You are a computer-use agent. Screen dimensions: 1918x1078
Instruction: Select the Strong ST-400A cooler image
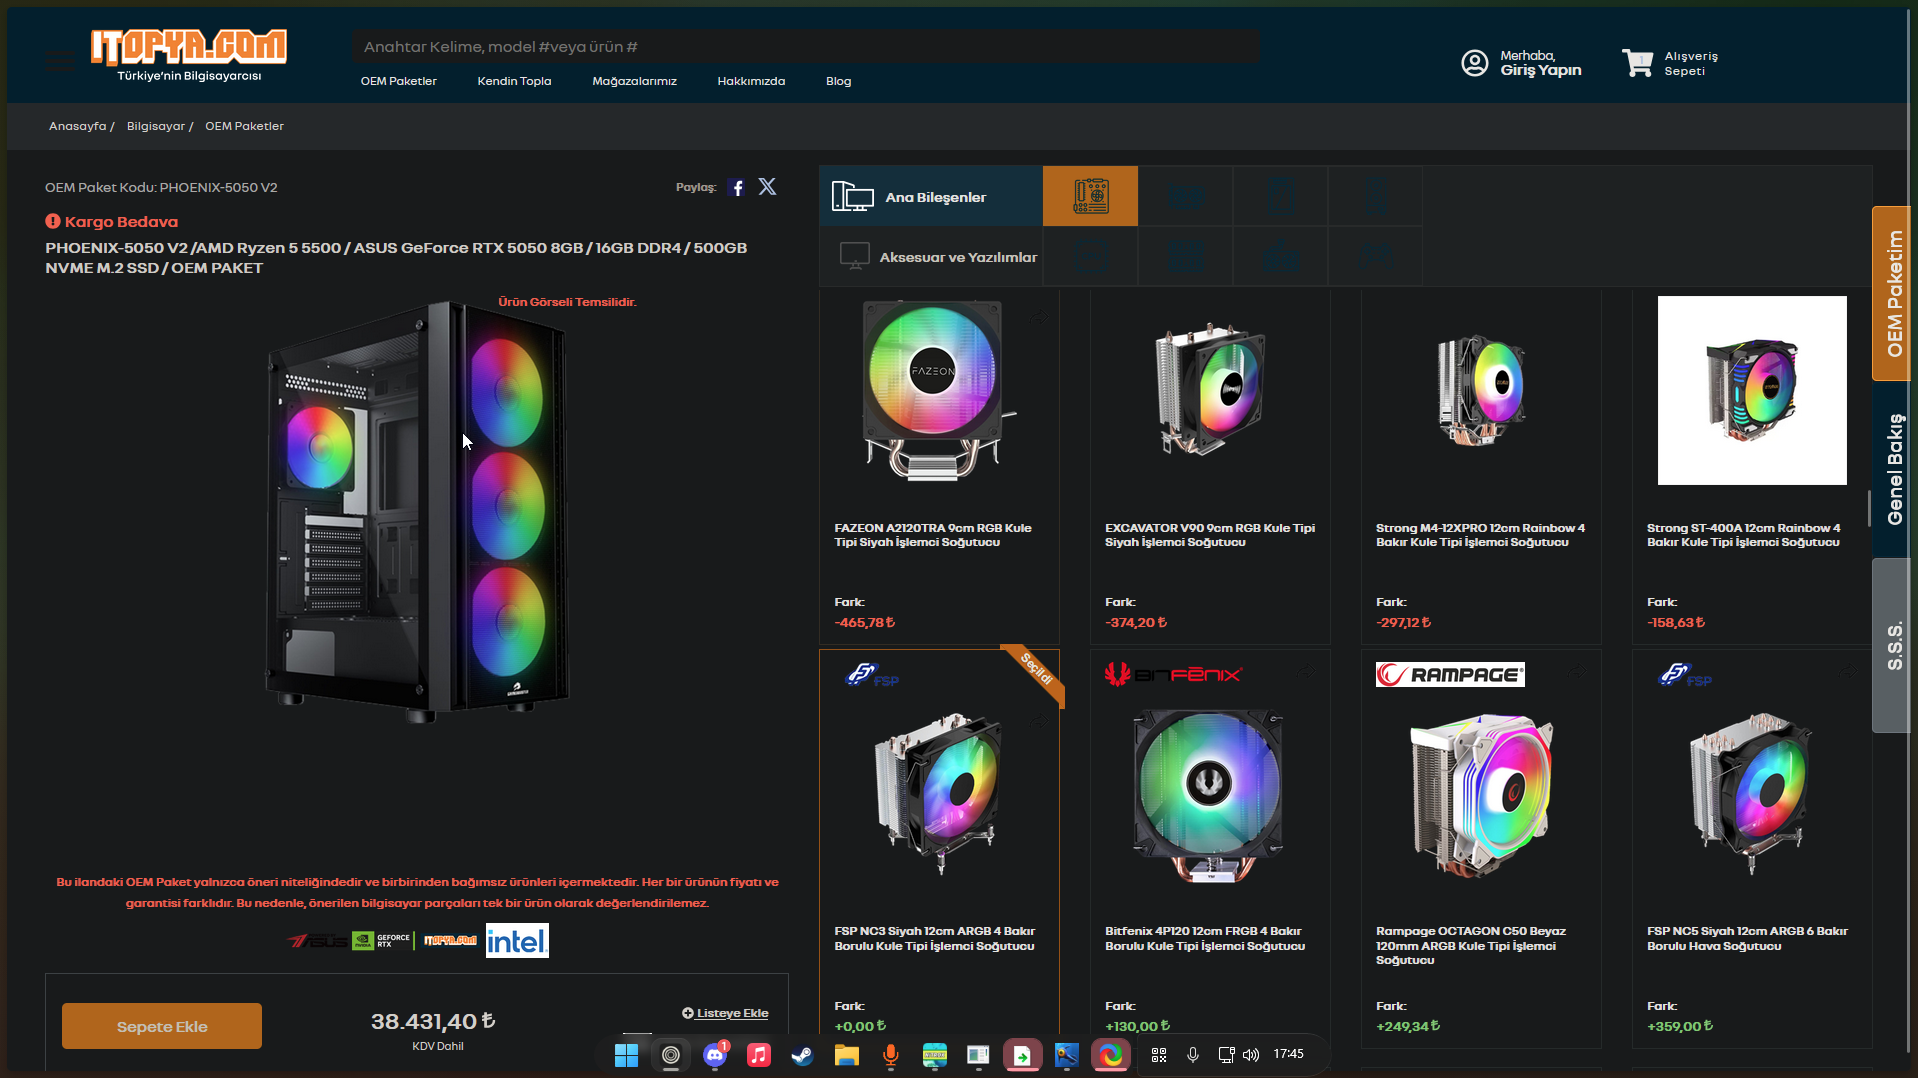pos(1752,390)
